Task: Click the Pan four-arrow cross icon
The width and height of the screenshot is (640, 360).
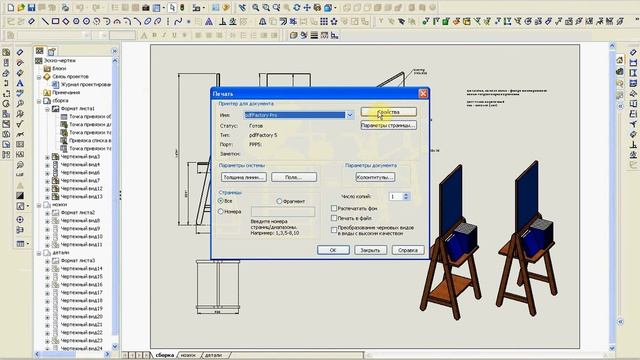Action: [307, 7]
